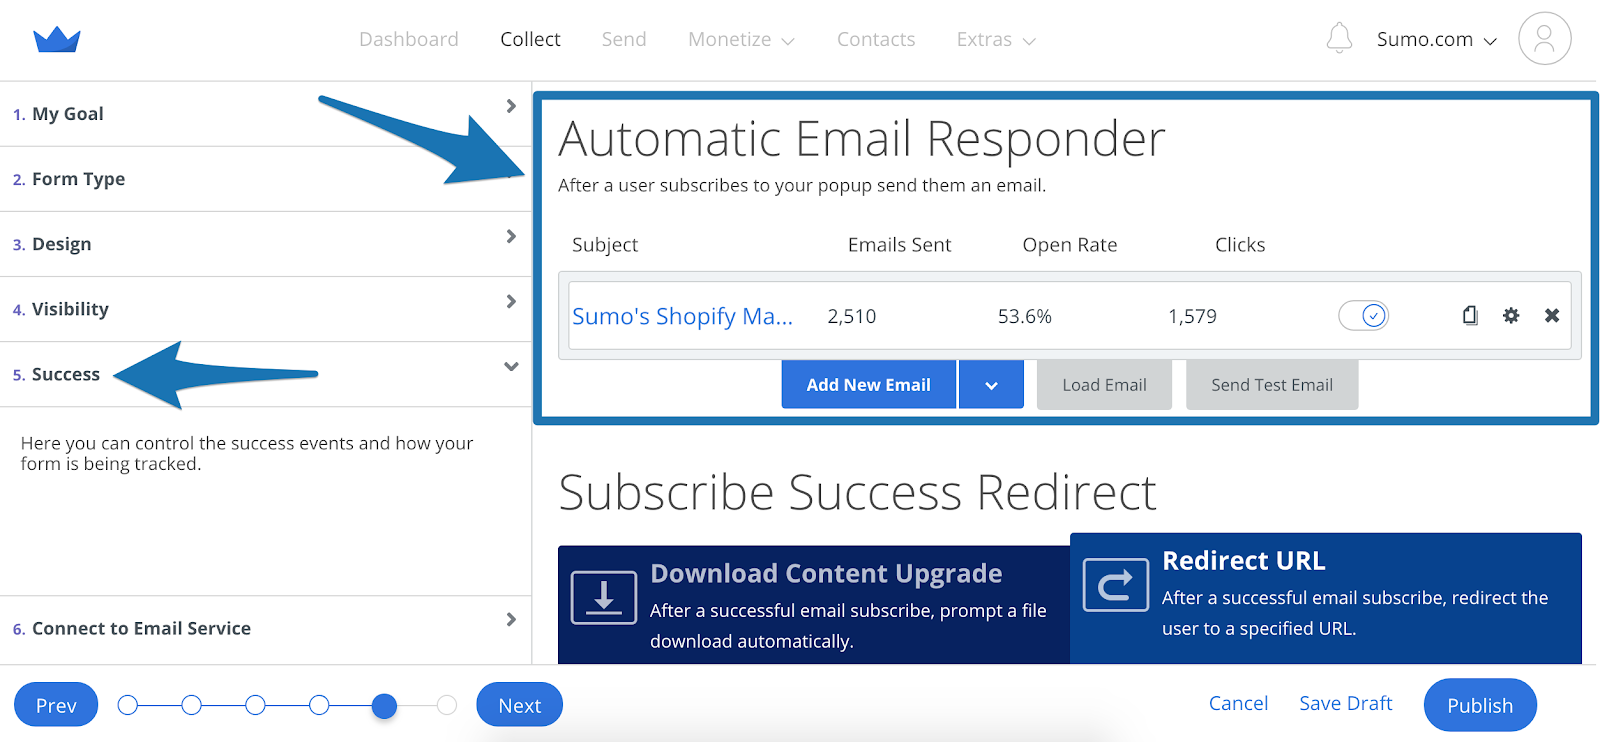Select the Redirect URL card

tap(1326, 598)
